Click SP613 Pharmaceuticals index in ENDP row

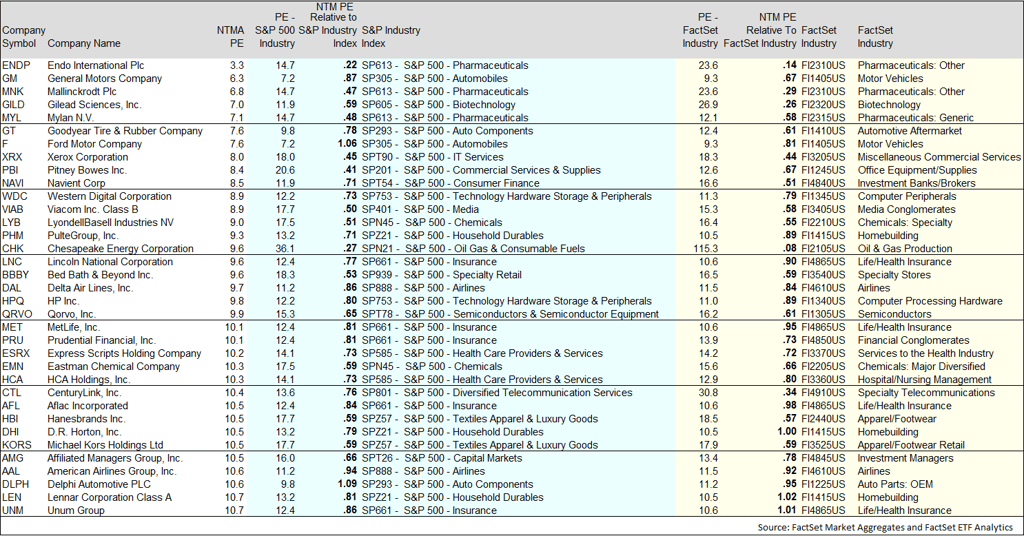[x=445, y=65]
